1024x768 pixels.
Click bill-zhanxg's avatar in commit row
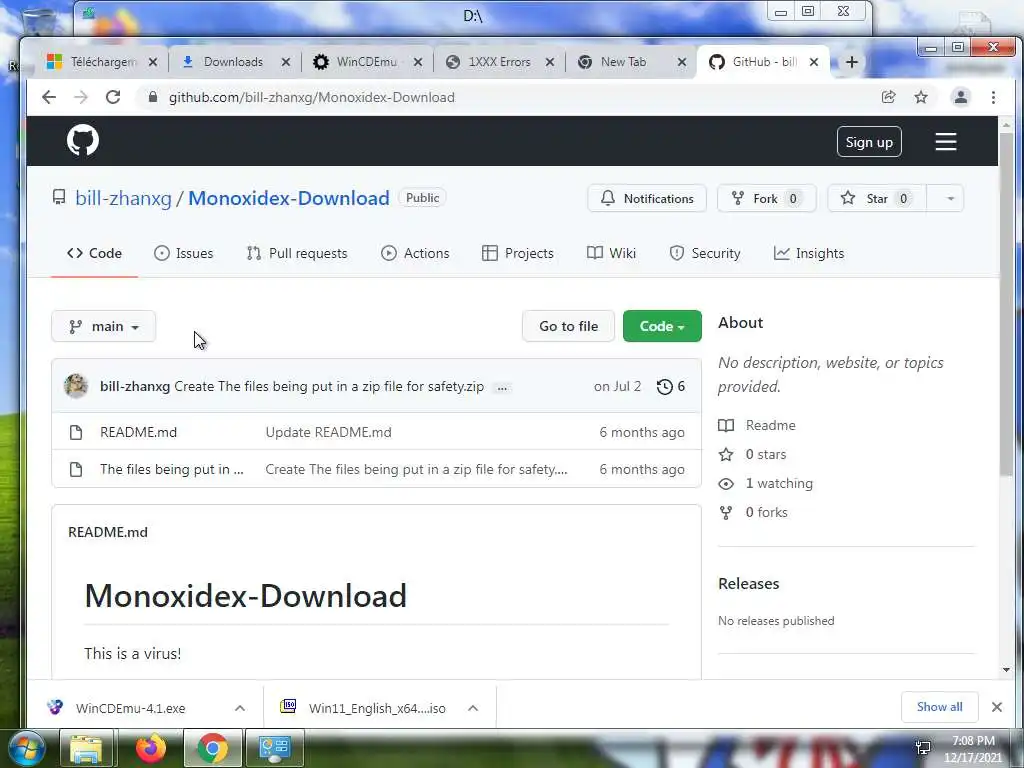point(76,386)
